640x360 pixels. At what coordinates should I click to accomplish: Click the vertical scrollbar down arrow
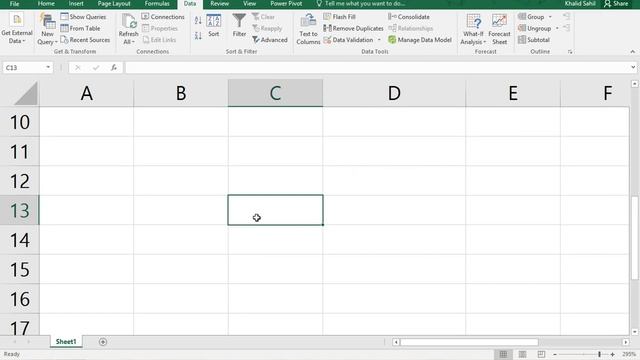tap(634, 332)
